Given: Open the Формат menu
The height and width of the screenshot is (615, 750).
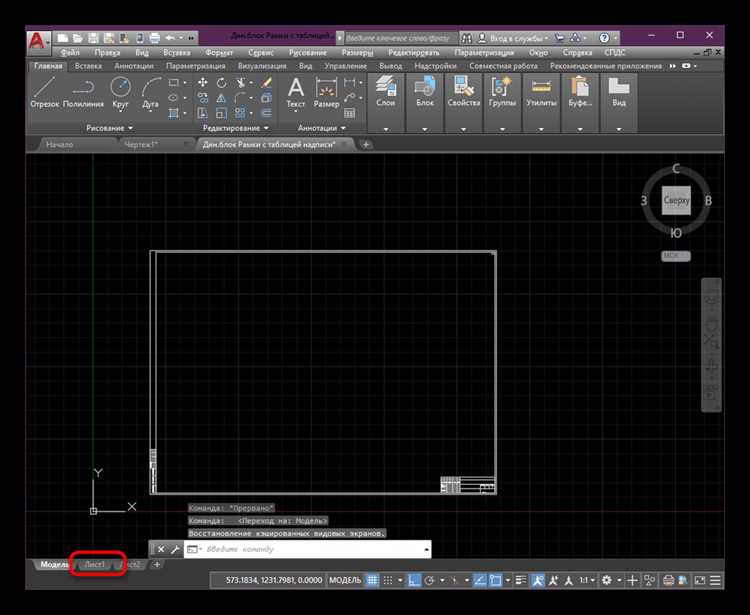Looking at the screenshot, I should tap(219, 53).
